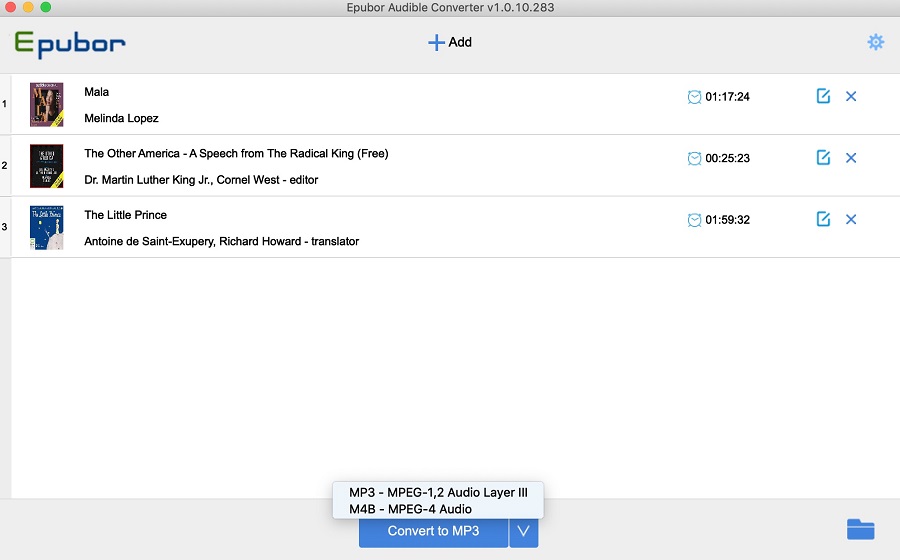Click the Epubor logo

tap(70, 44)
